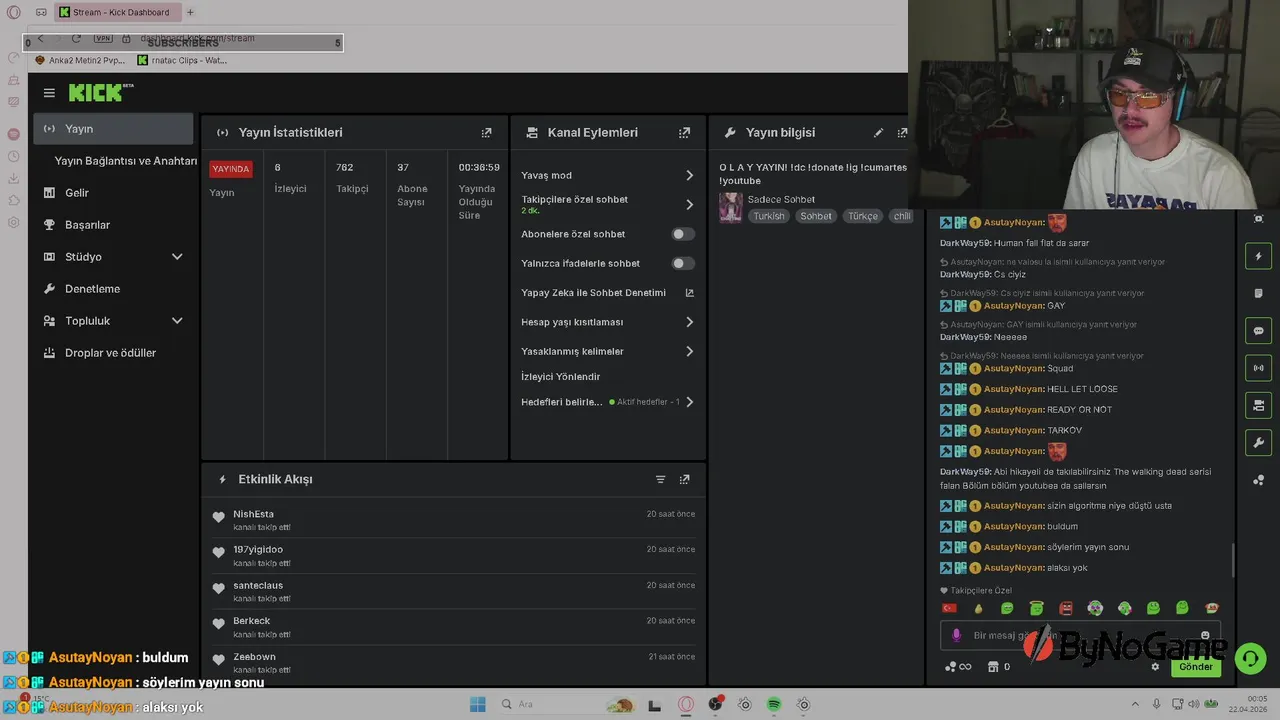Click follower NishEsta in the activity feed

[253, 514]
